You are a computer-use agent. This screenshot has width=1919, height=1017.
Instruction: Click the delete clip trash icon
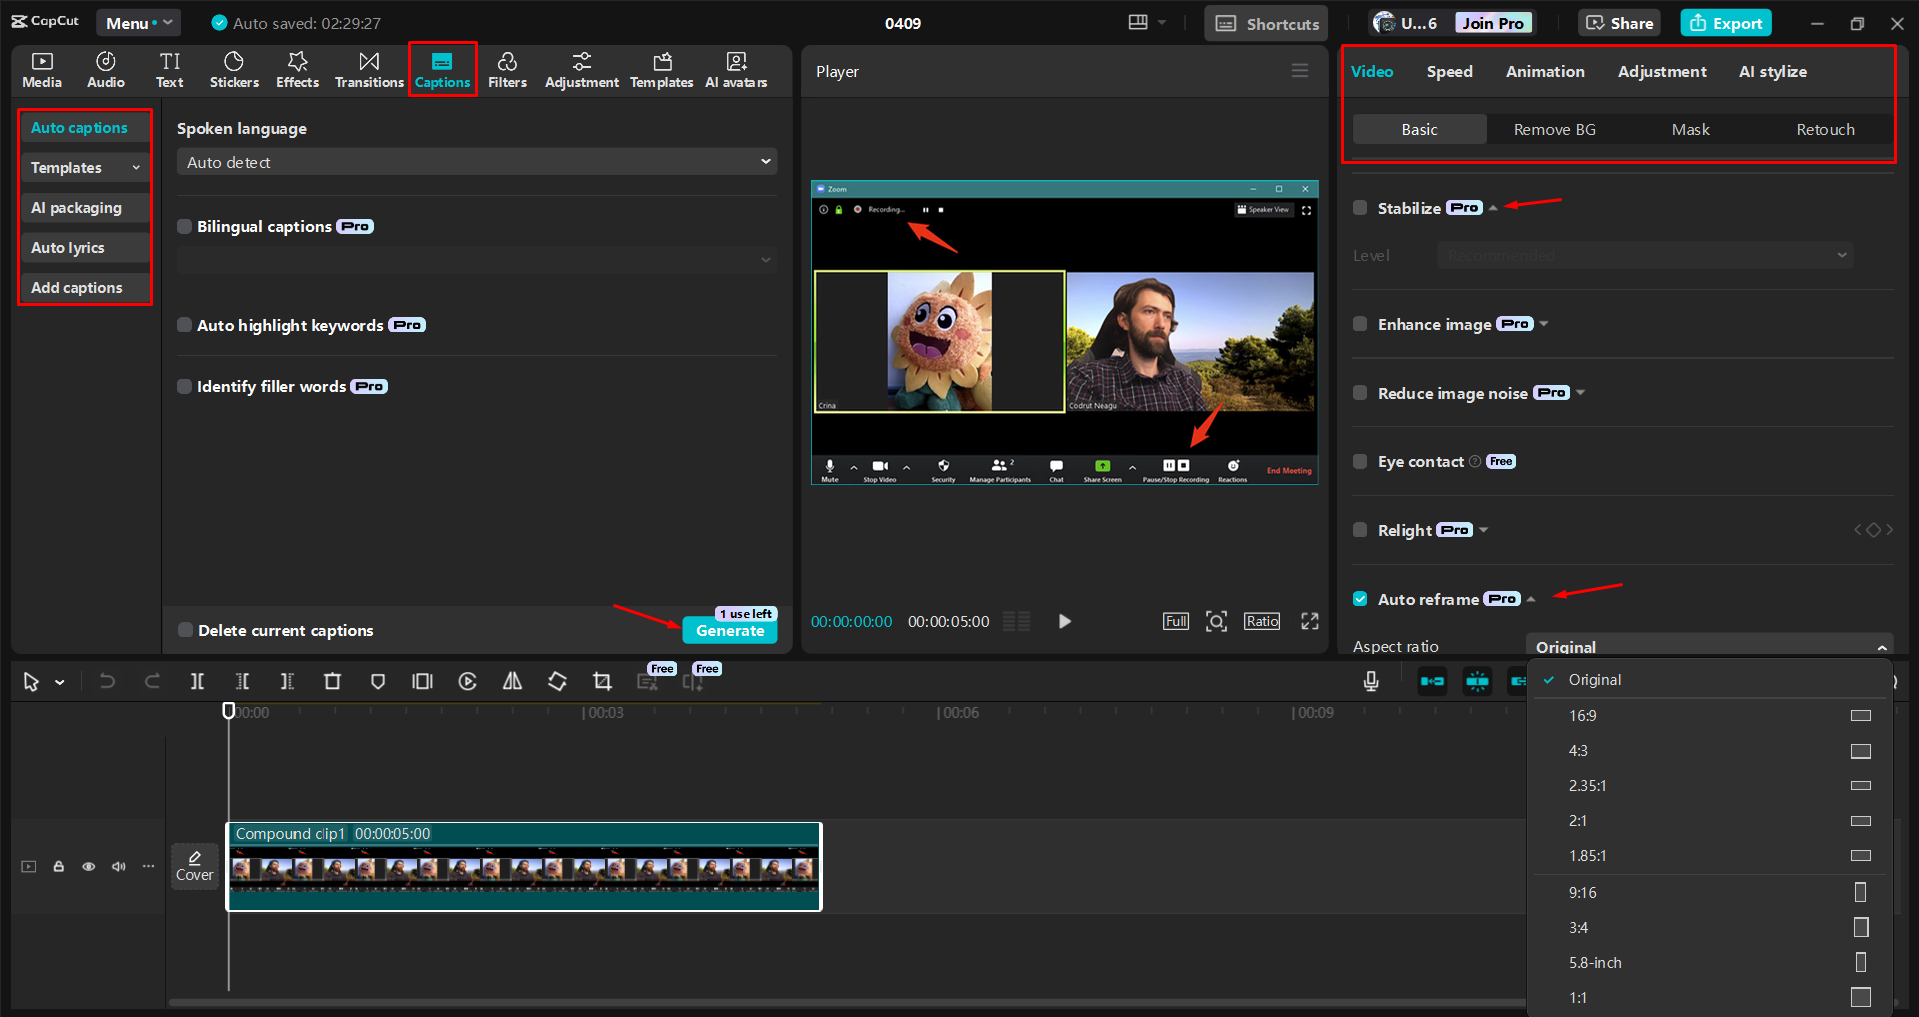point(332,681)
